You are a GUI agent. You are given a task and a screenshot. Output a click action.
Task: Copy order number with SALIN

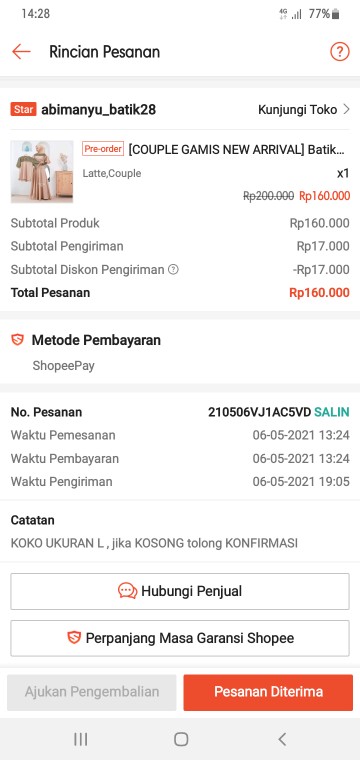pyautogui.click(x=331, y=412)
